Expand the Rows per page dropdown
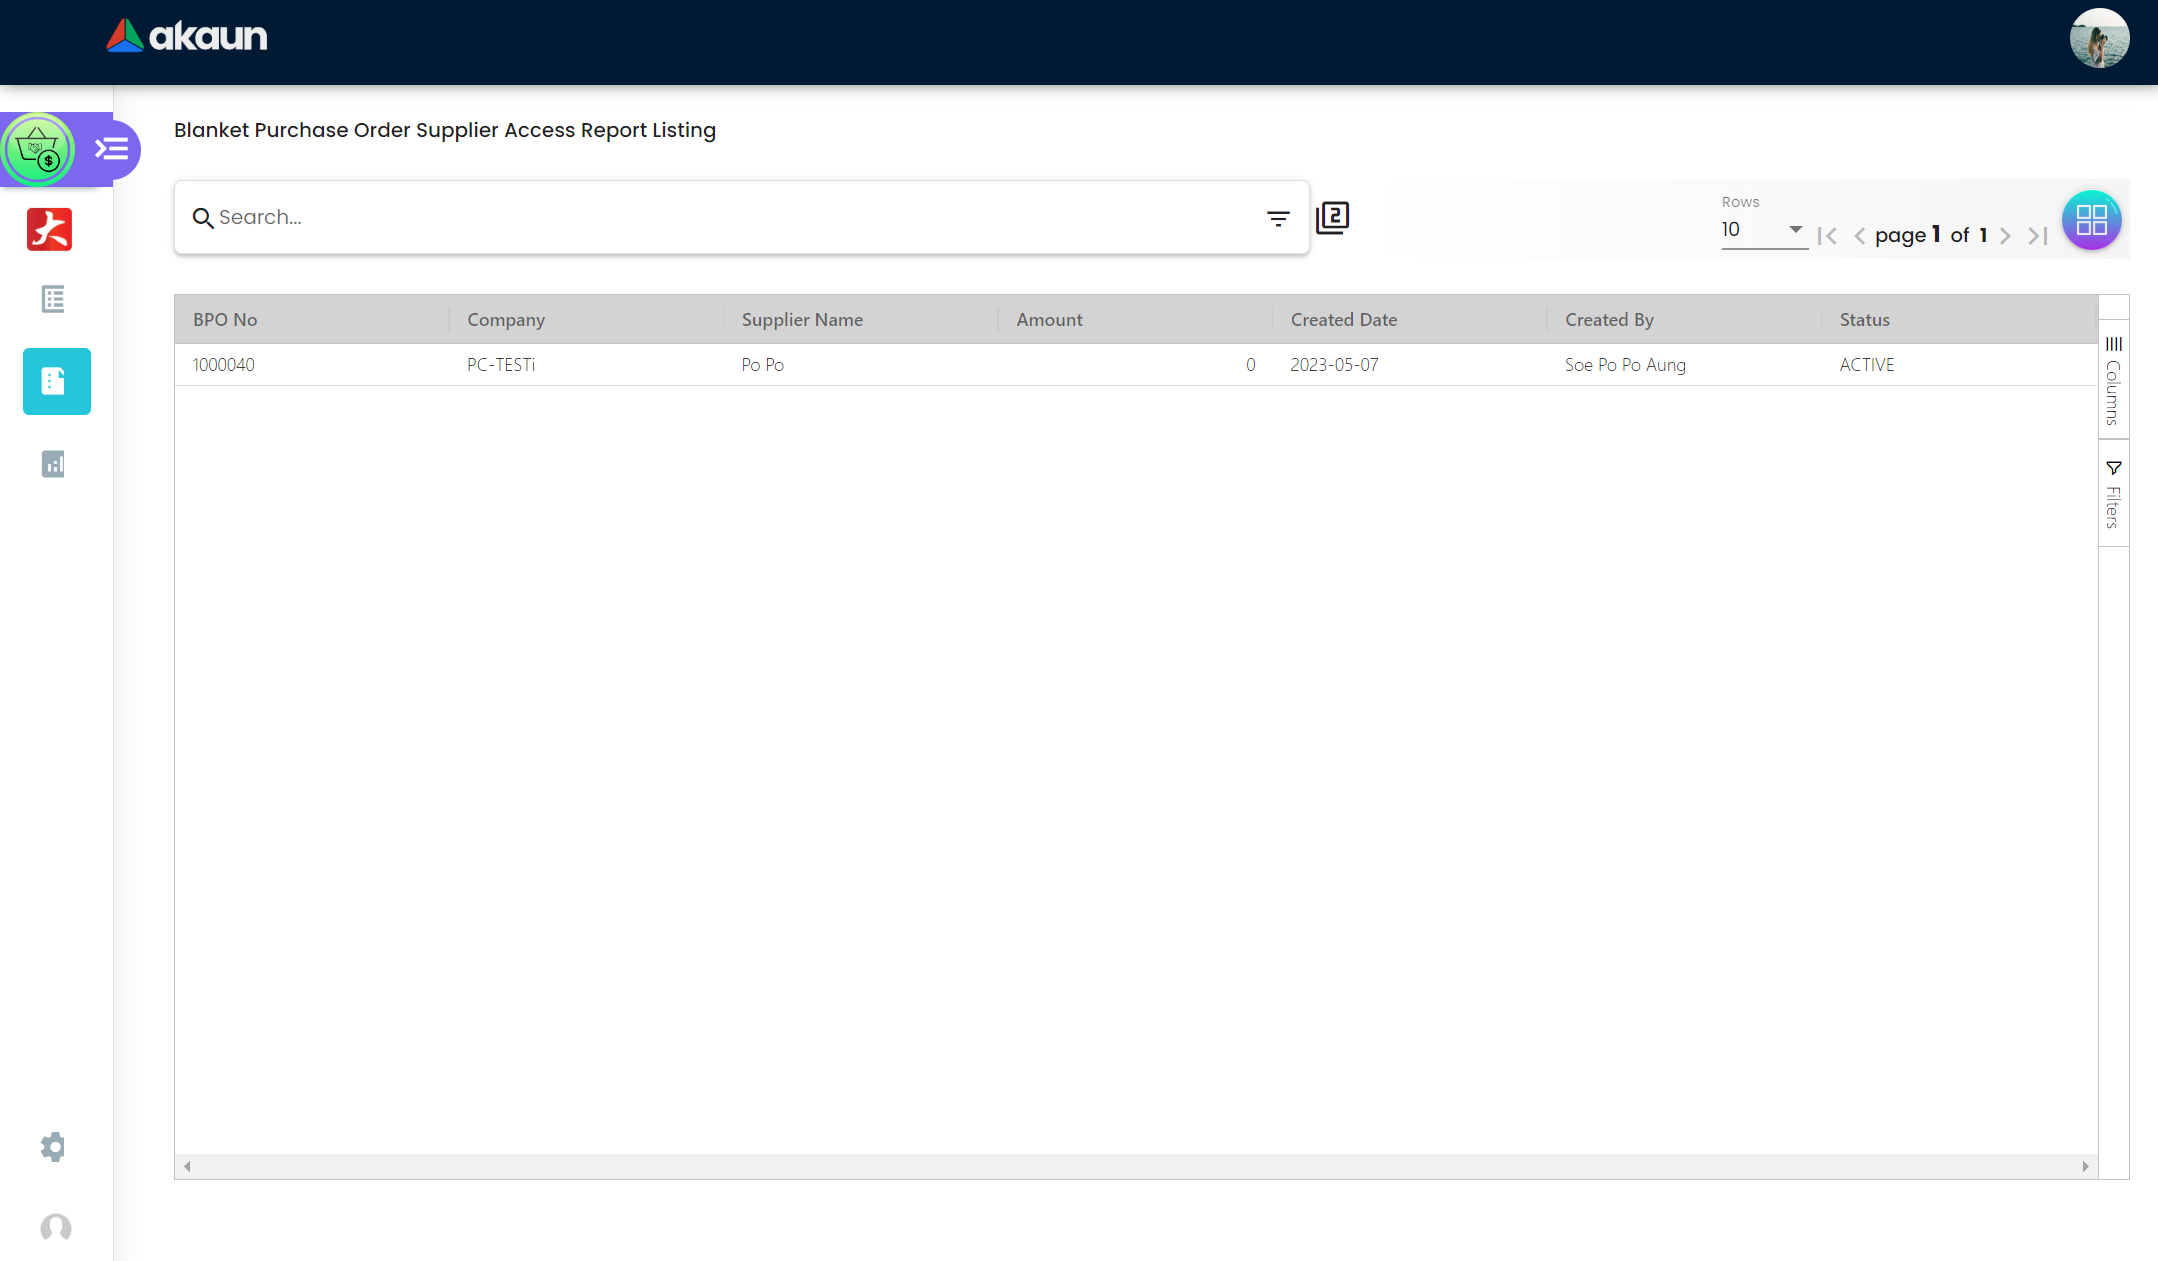This screenshot has width=2158, height=1261. click(x=1763, y=230)
